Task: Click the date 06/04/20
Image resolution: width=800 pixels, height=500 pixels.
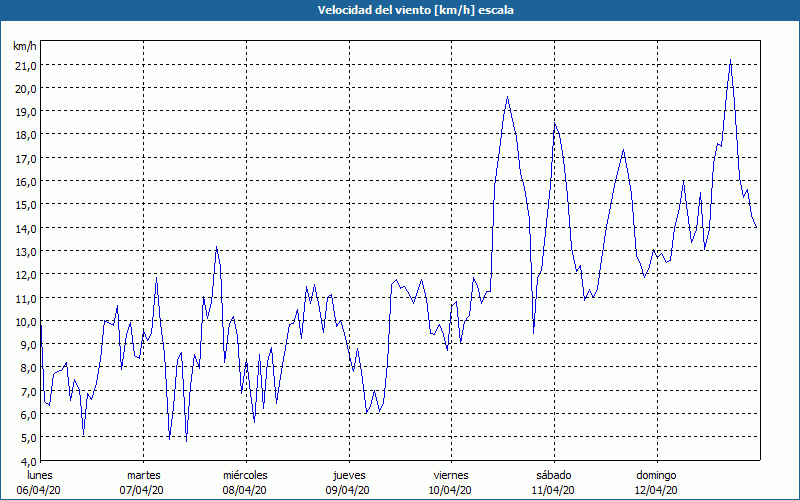Action: 39,490
